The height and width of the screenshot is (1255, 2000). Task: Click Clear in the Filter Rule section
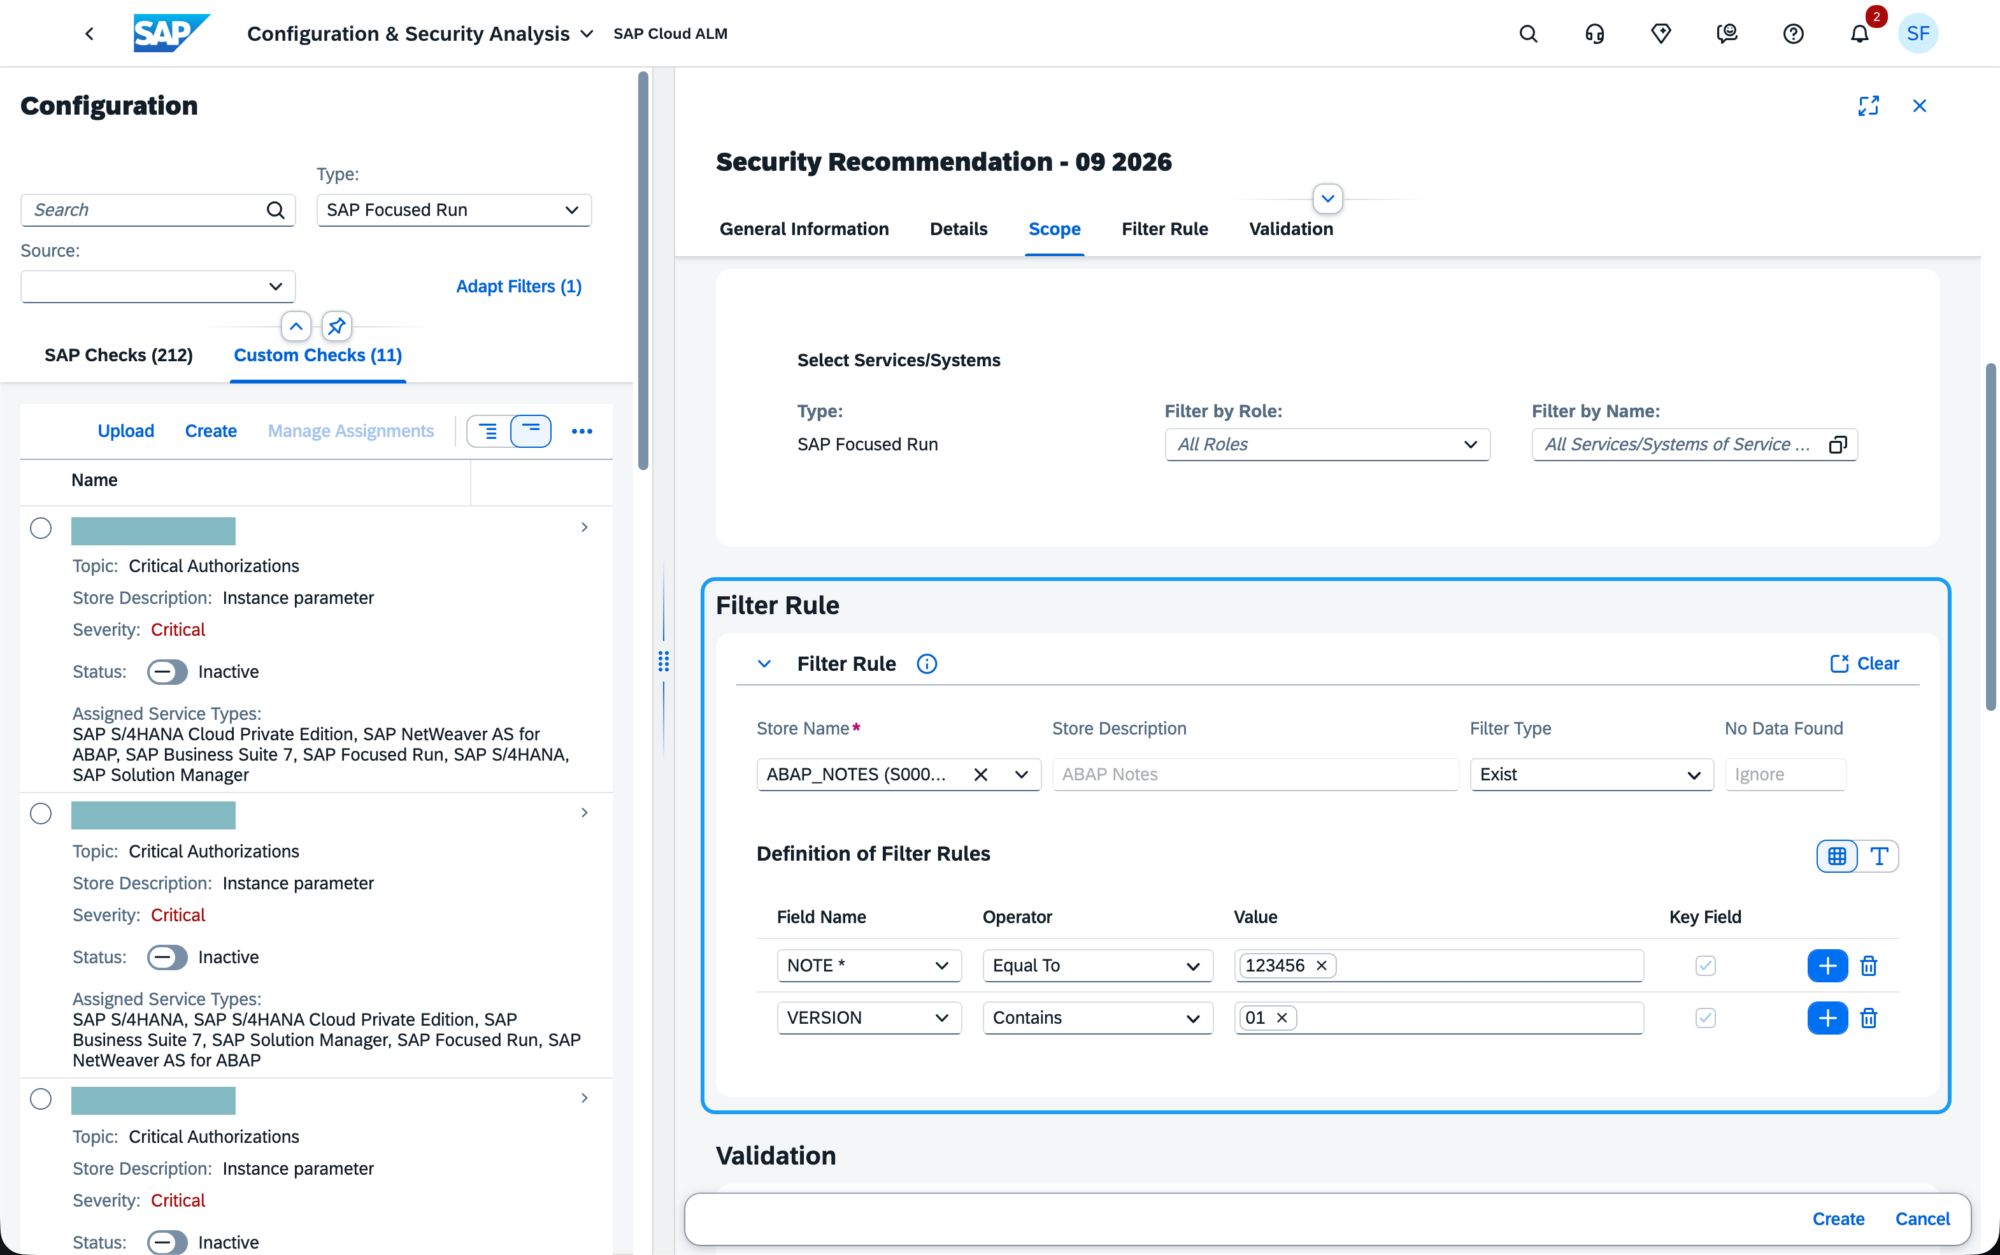tap(1864, 664)
